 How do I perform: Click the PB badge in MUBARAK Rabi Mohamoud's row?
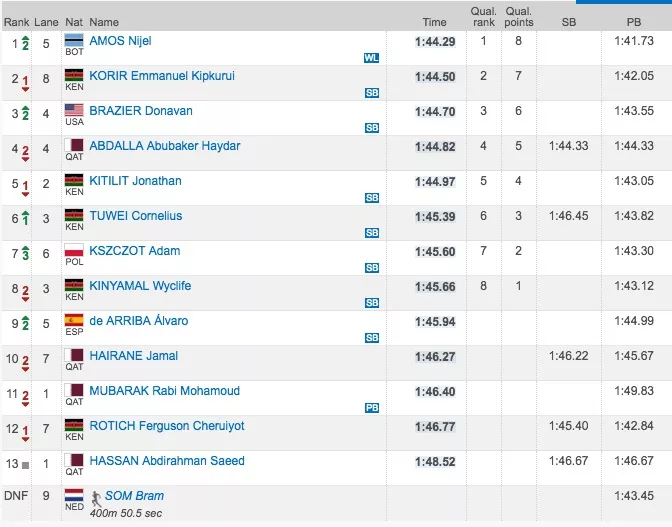click(372, 407)
